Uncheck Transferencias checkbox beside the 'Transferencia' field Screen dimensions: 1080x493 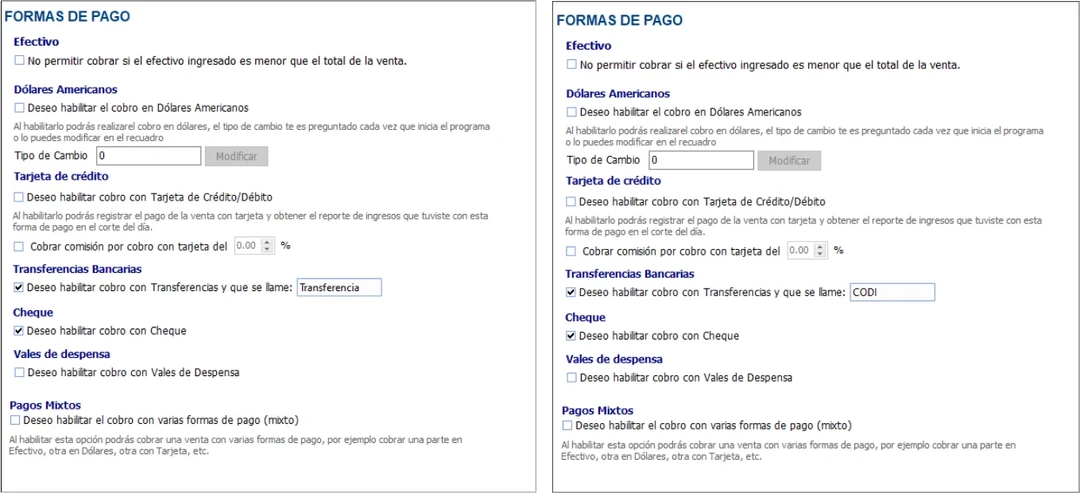pyautogui.click(x=20, y=288)
